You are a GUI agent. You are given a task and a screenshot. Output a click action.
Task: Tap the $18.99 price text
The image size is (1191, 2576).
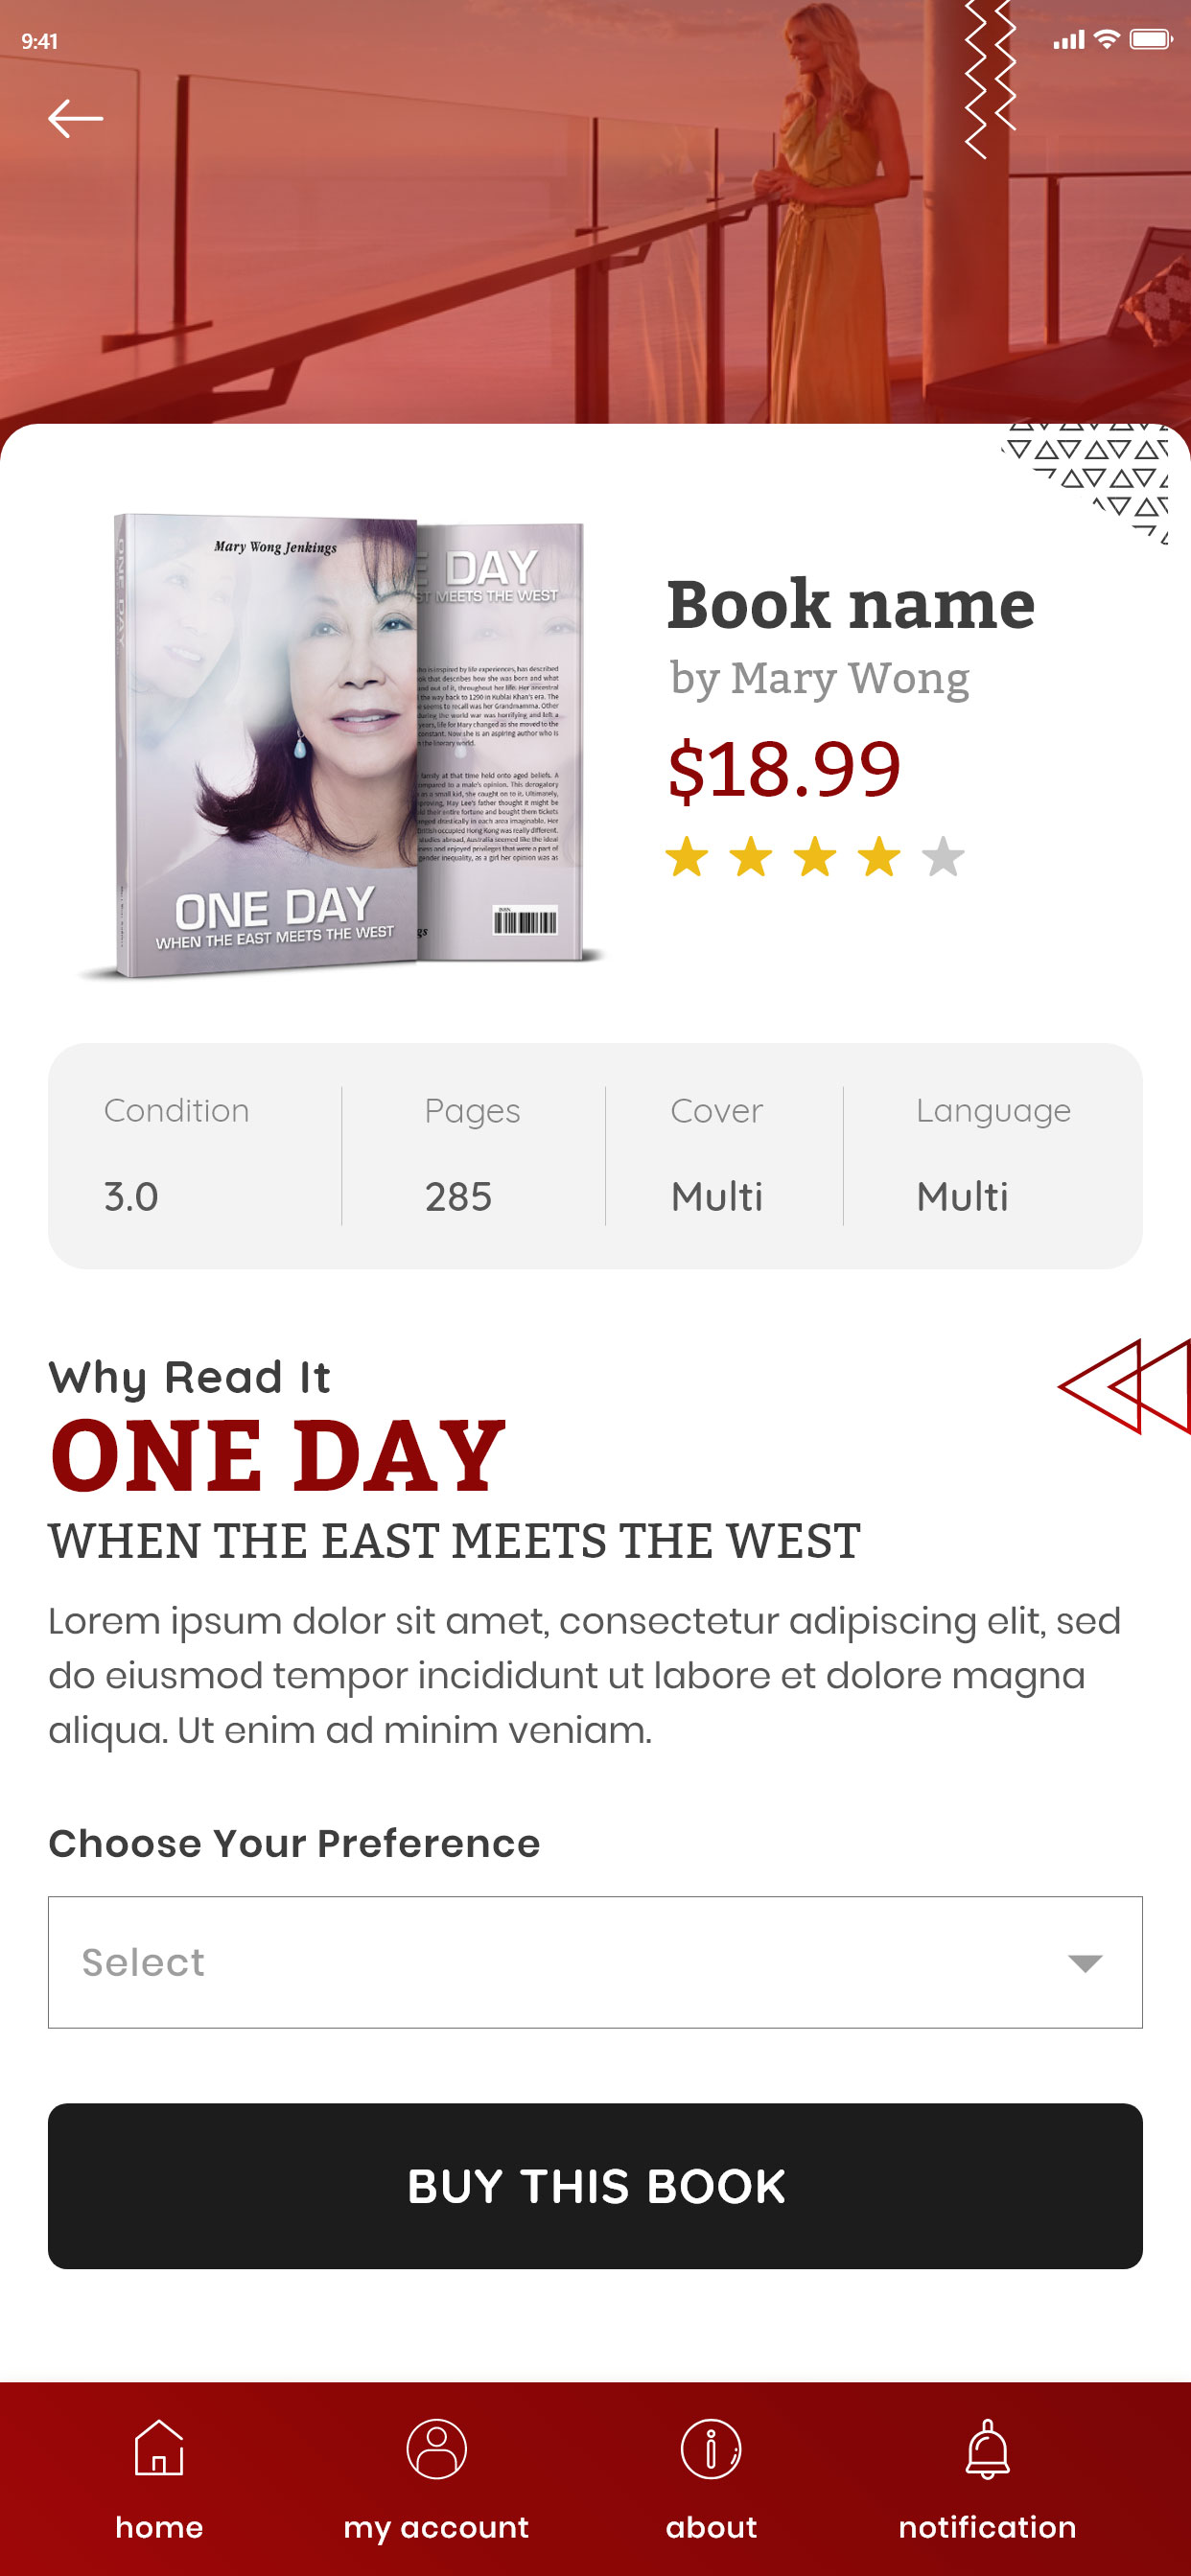click(785, 769)
